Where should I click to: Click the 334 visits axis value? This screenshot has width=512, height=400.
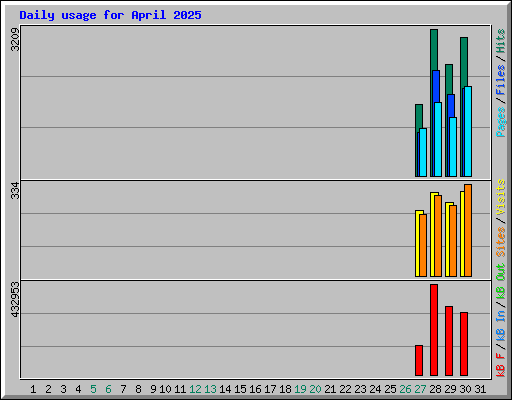[15, 190]
